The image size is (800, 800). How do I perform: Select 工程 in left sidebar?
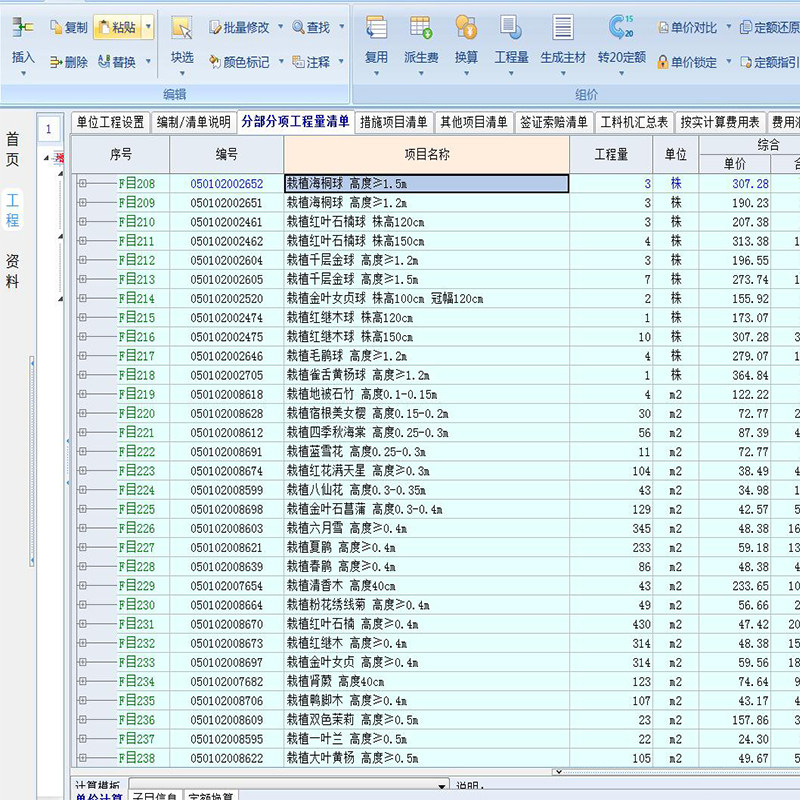click(x=12, y=210)
